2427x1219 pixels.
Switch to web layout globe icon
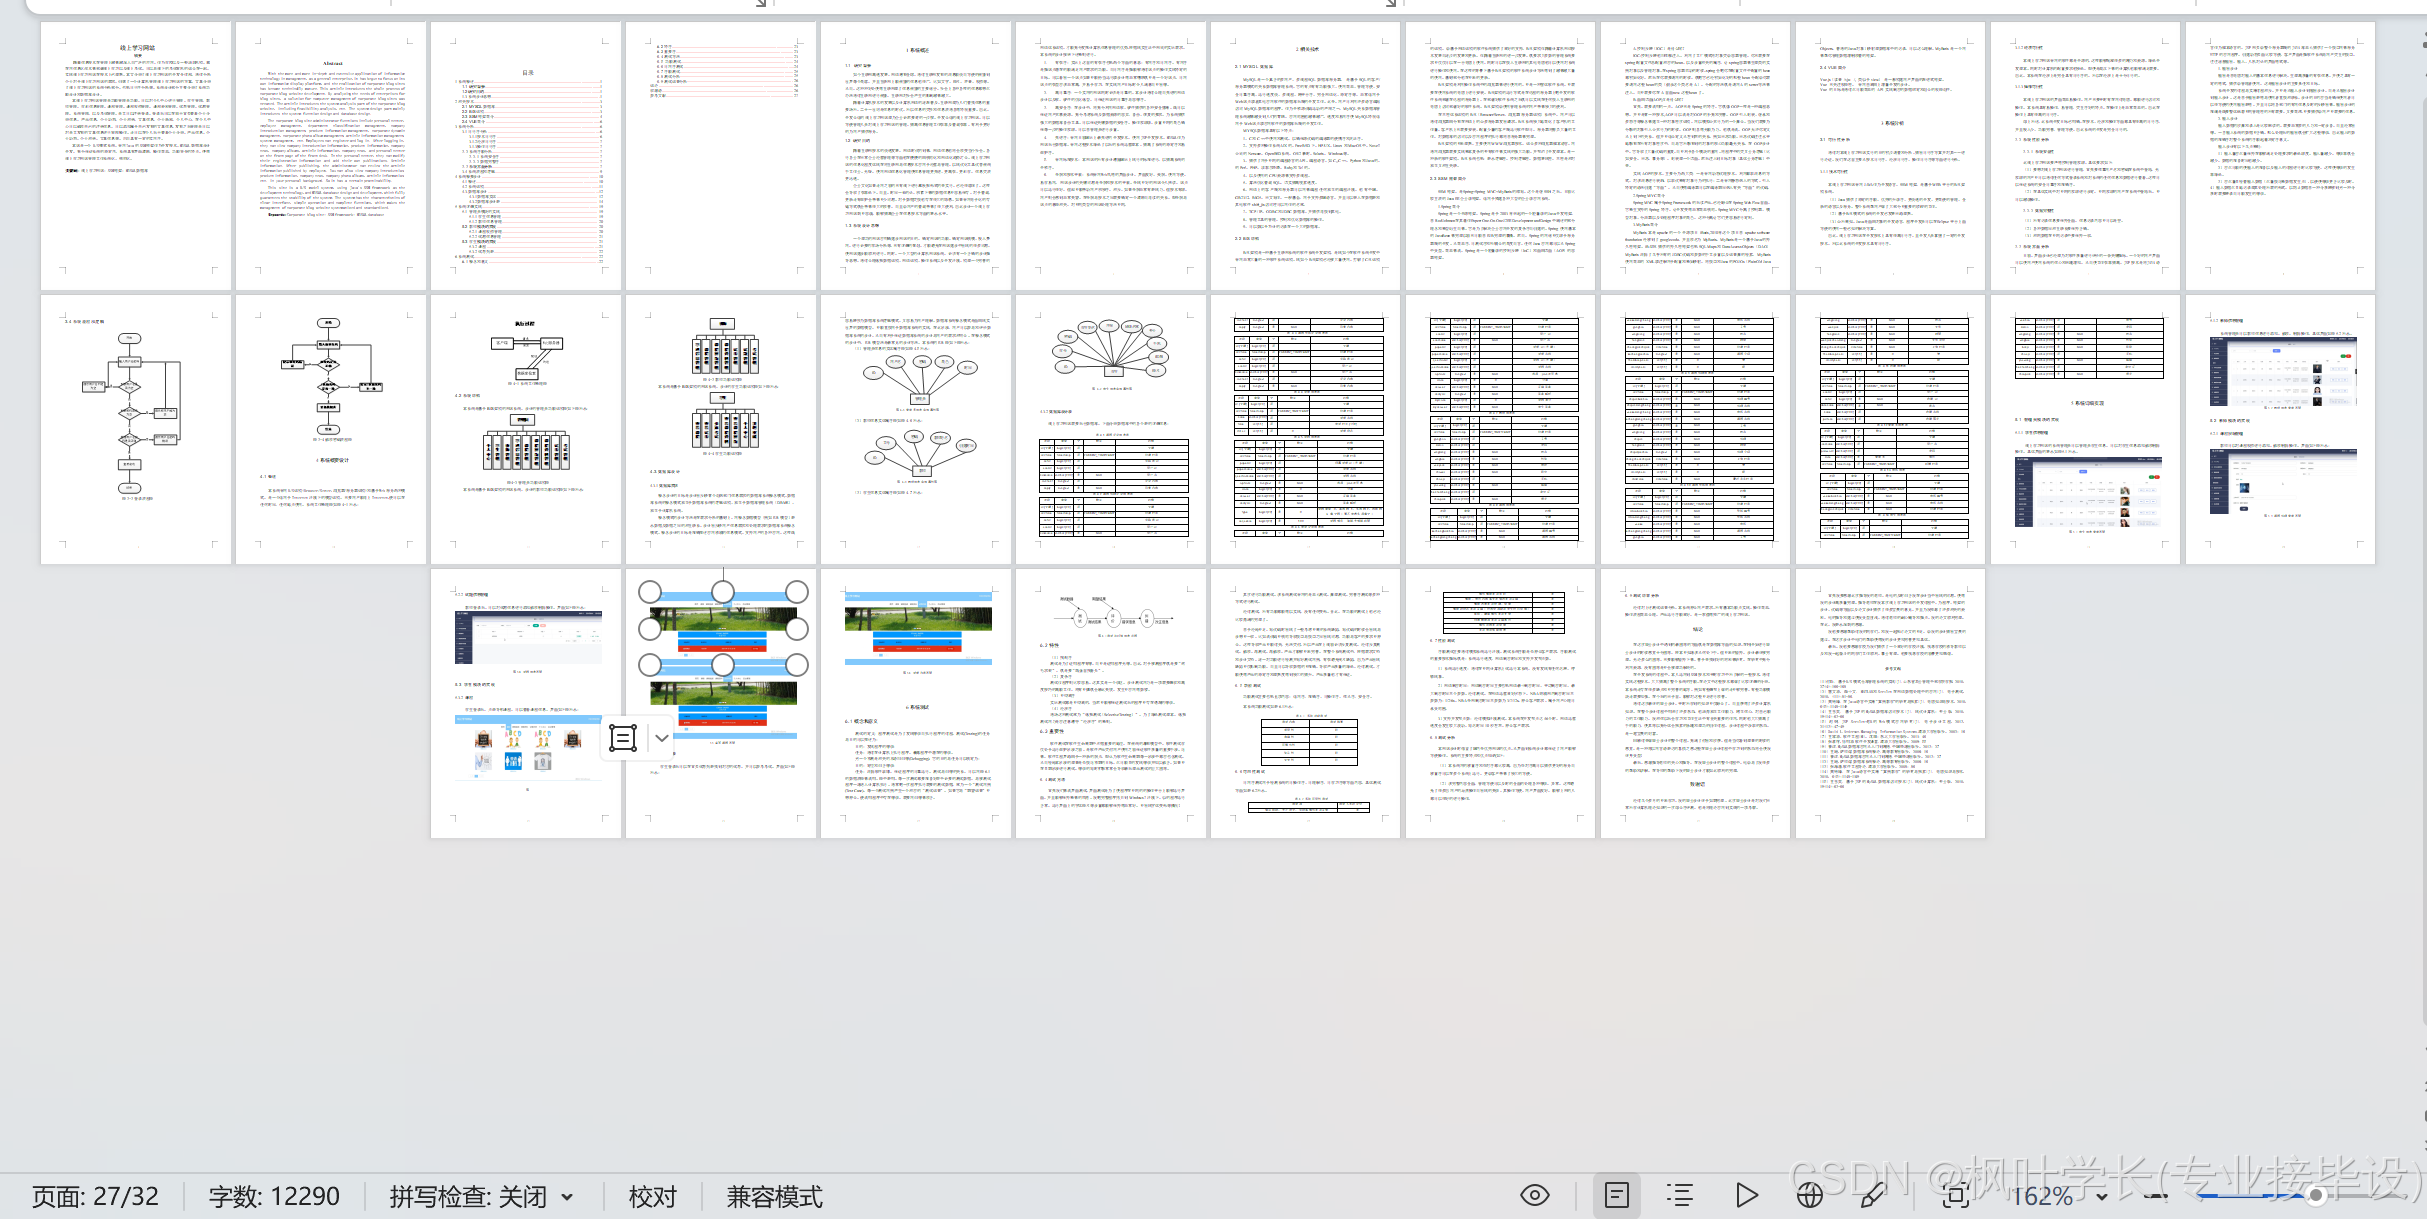1809,1196
